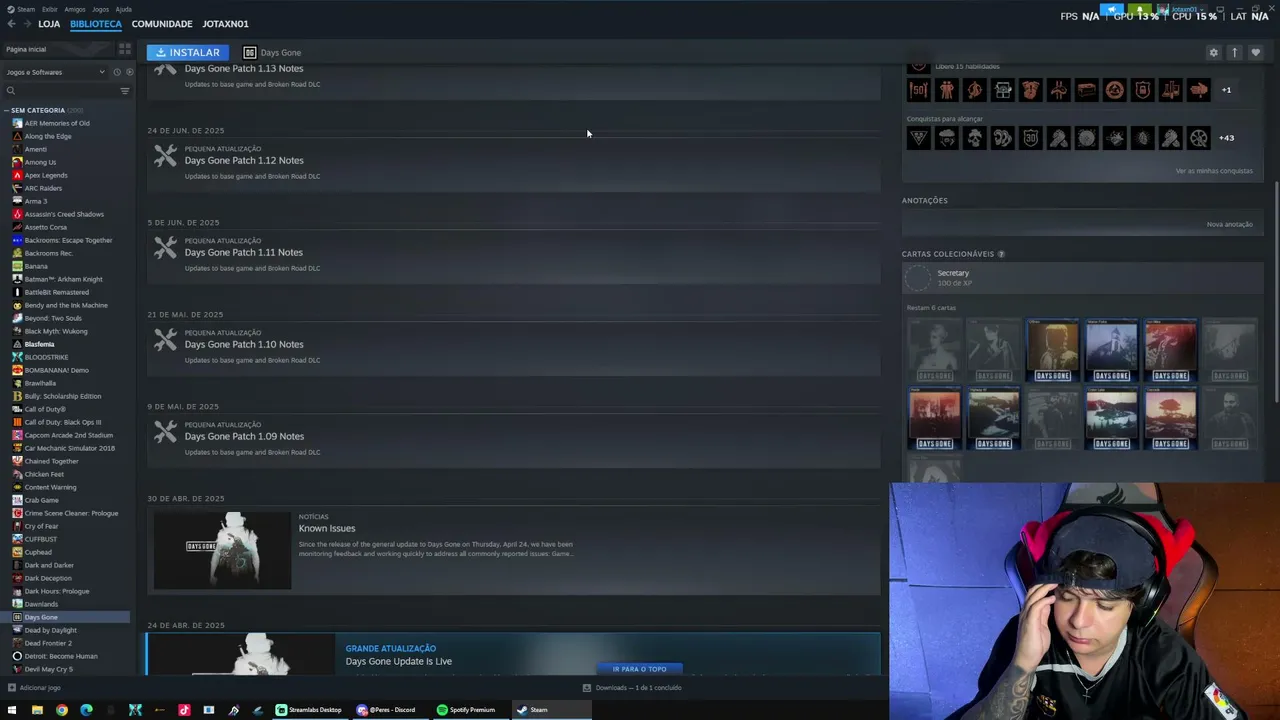Open the Known Issues news thumbnail
Screen dimensions: 1280x720
tap(222, 549)
